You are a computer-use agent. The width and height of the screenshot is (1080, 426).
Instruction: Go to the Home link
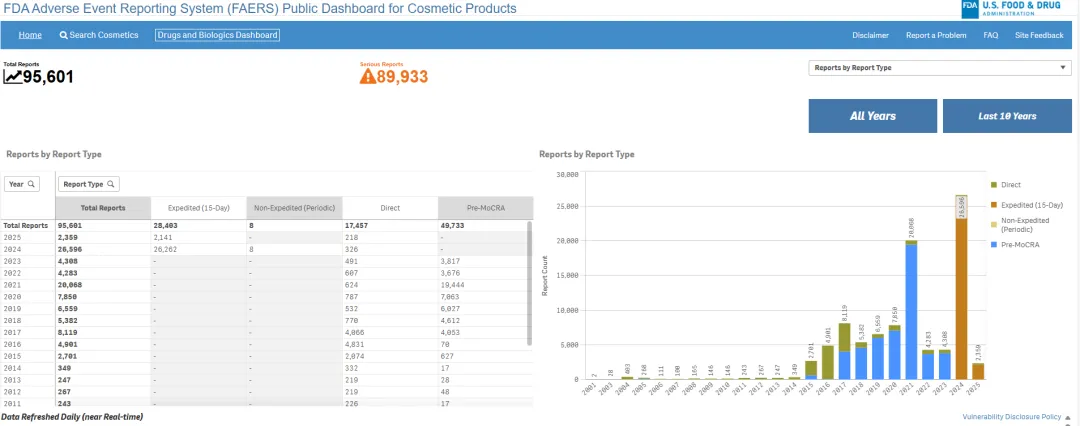(x=30, y=35)
